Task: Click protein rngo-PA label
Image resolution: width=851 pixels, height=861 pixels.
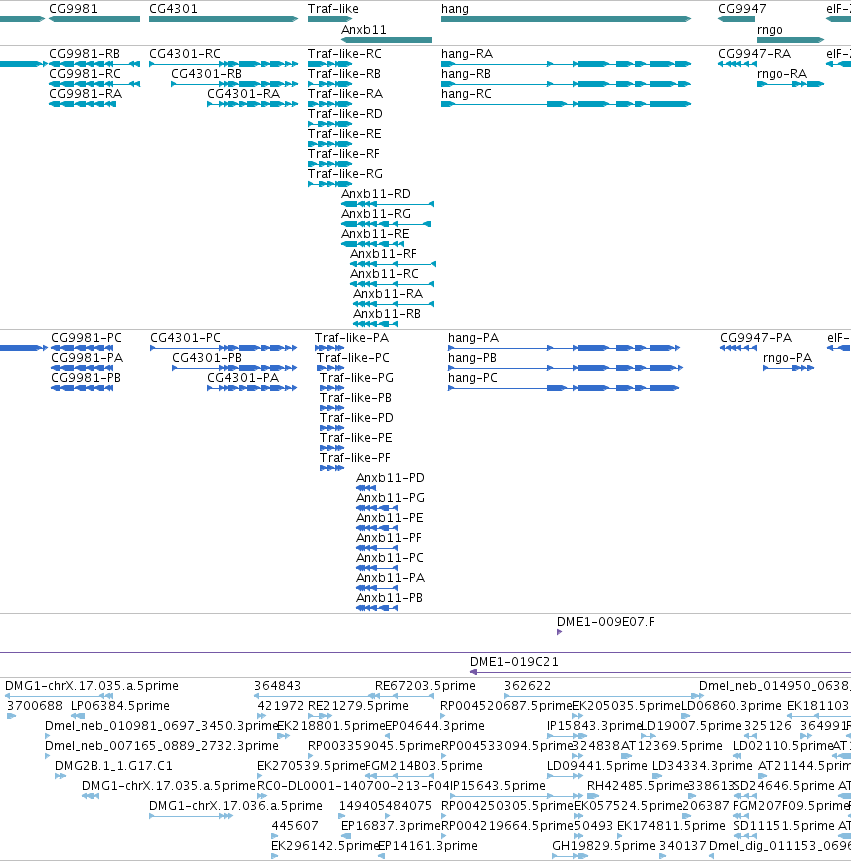Action: coord(787,358)
